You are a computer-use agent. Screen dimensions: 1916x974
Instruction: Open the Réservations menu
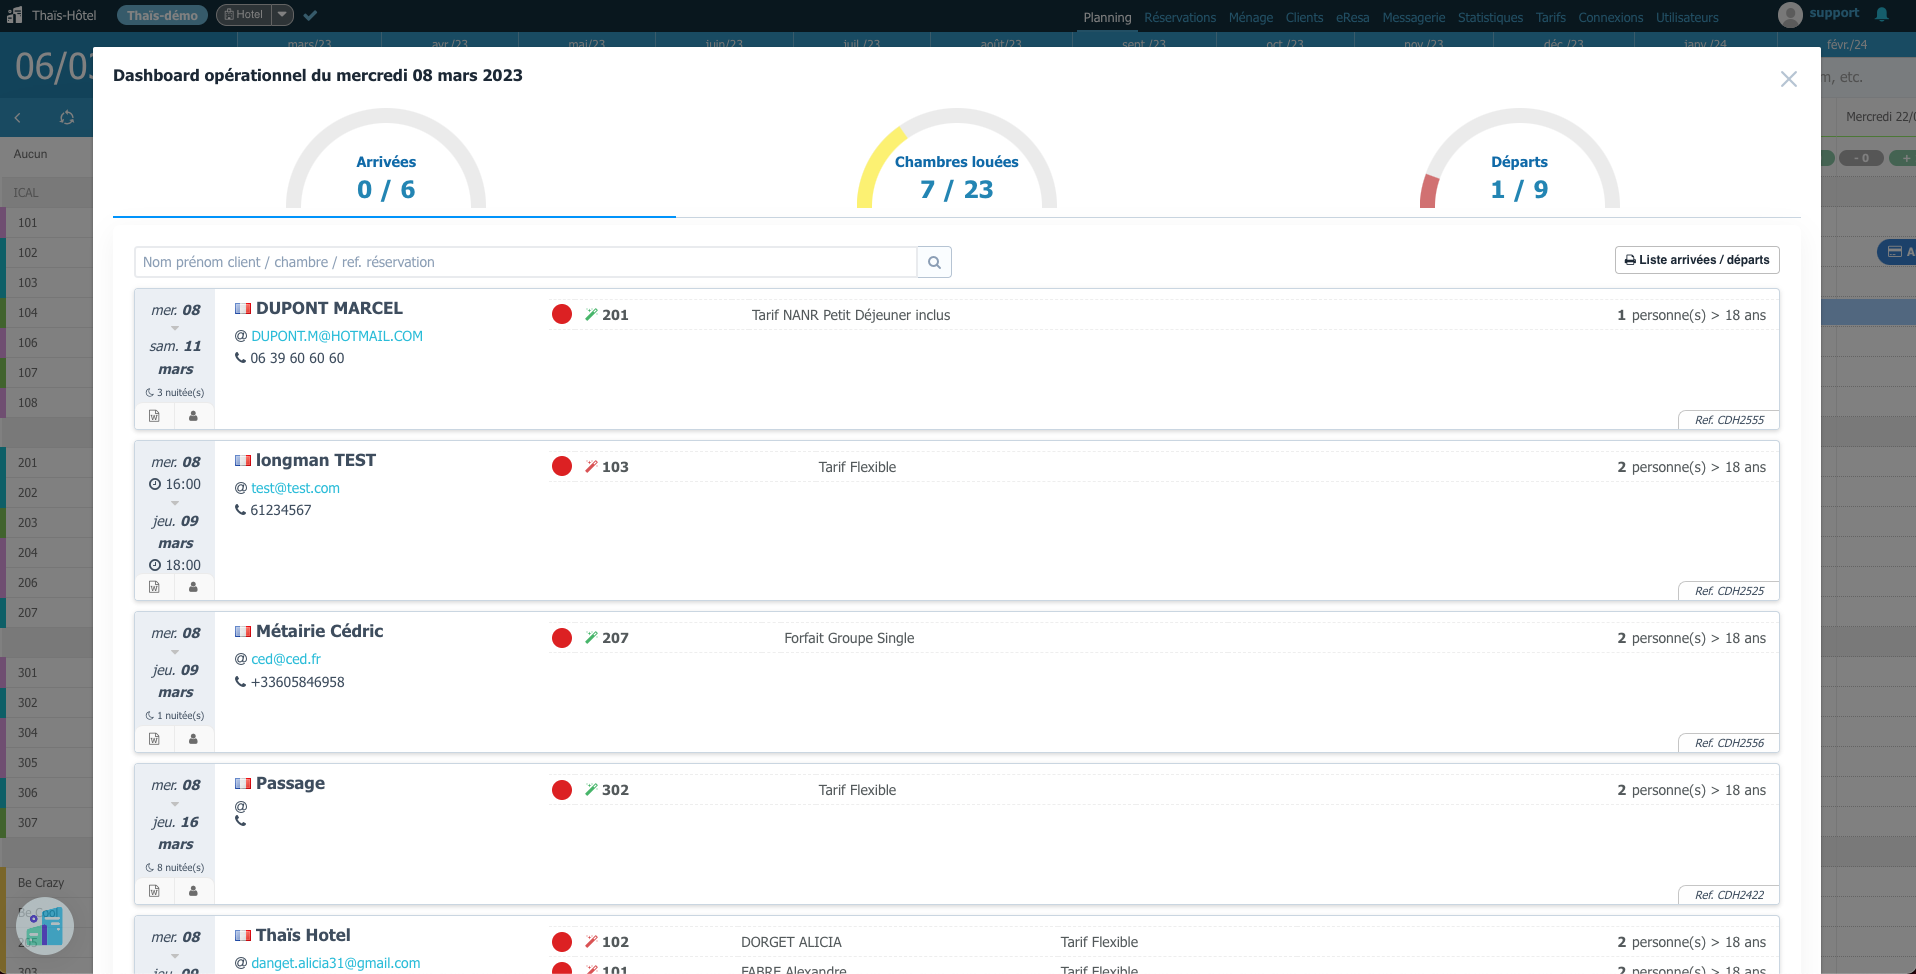pyautogui.click(x=1180, y=18)
